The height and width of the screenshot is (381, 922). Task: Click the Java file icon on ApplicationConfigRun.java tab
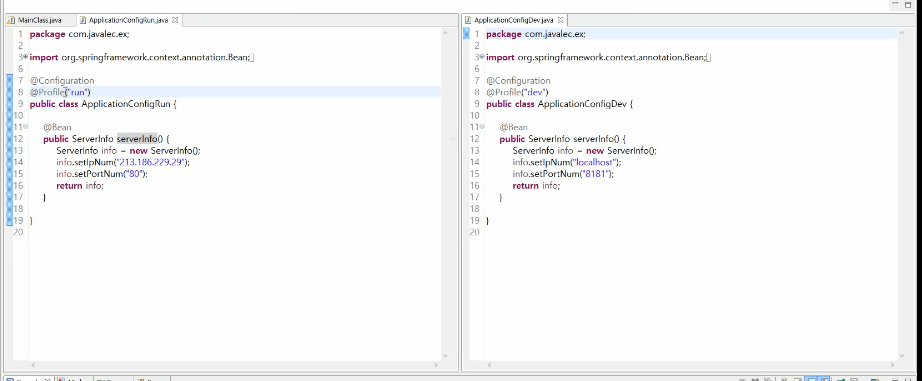click(x=83, y=20)
